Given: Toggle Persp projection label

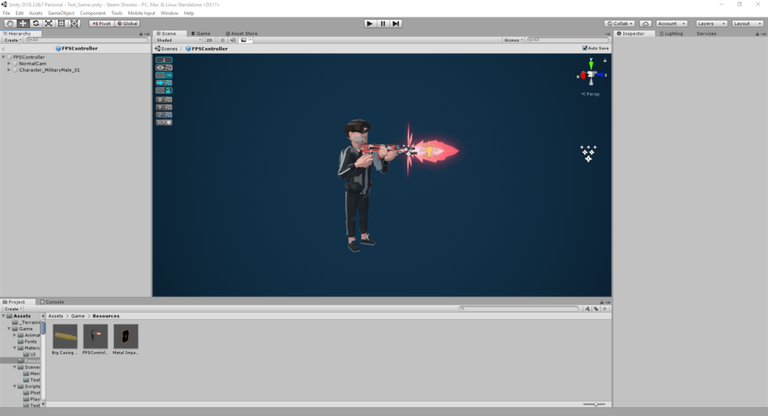Looking at the screenshot, I should click(591, 94).
